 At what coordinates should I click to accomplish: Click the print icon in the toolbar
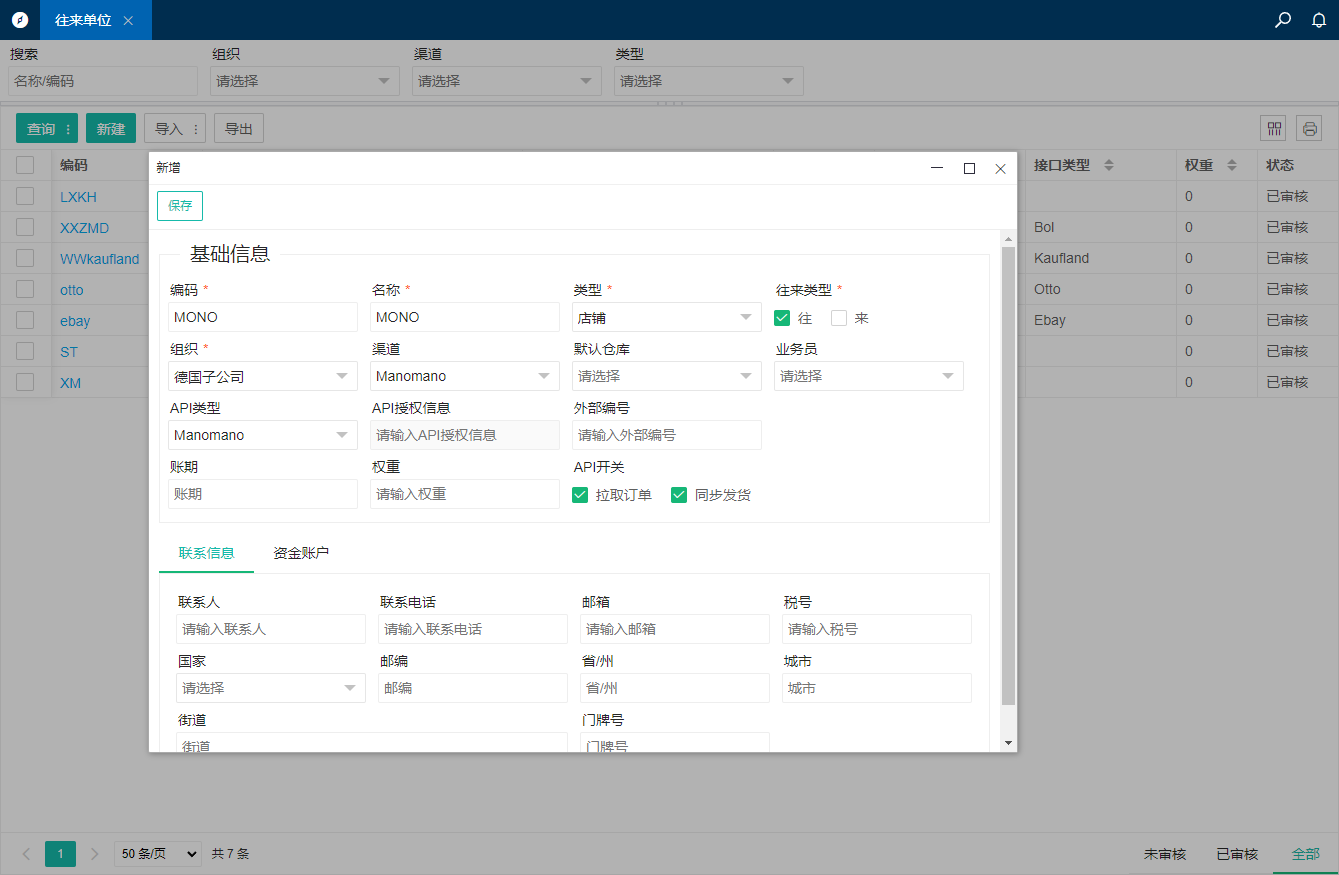(1309, 128)
